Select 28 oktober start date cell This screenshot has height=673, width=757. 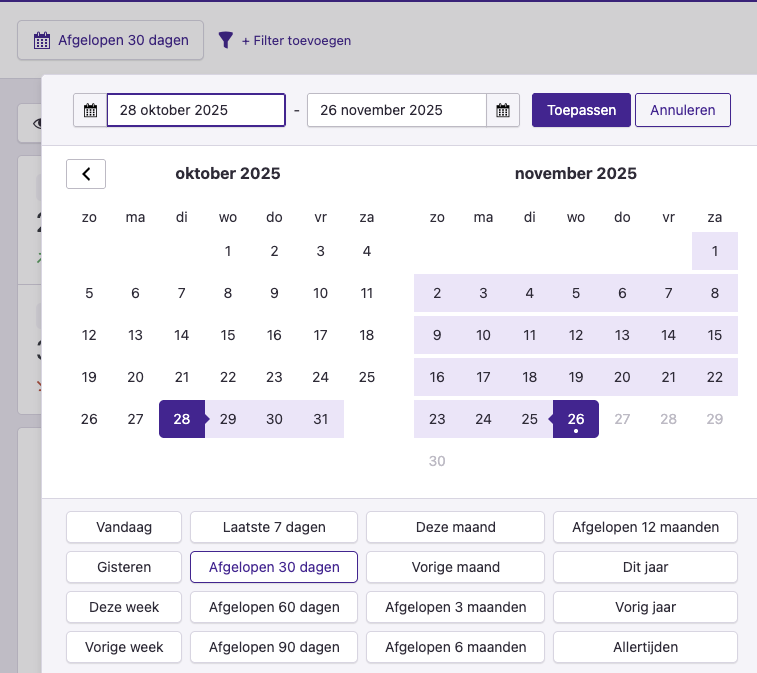click(182, 419)
